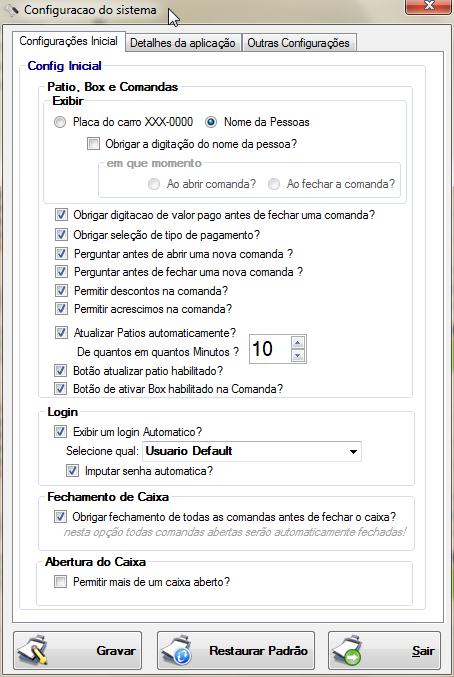Increase the minutes value with up arrow
Image resolution: width=454 pixels, height=677 pixels.
click(x=298, y=342)
